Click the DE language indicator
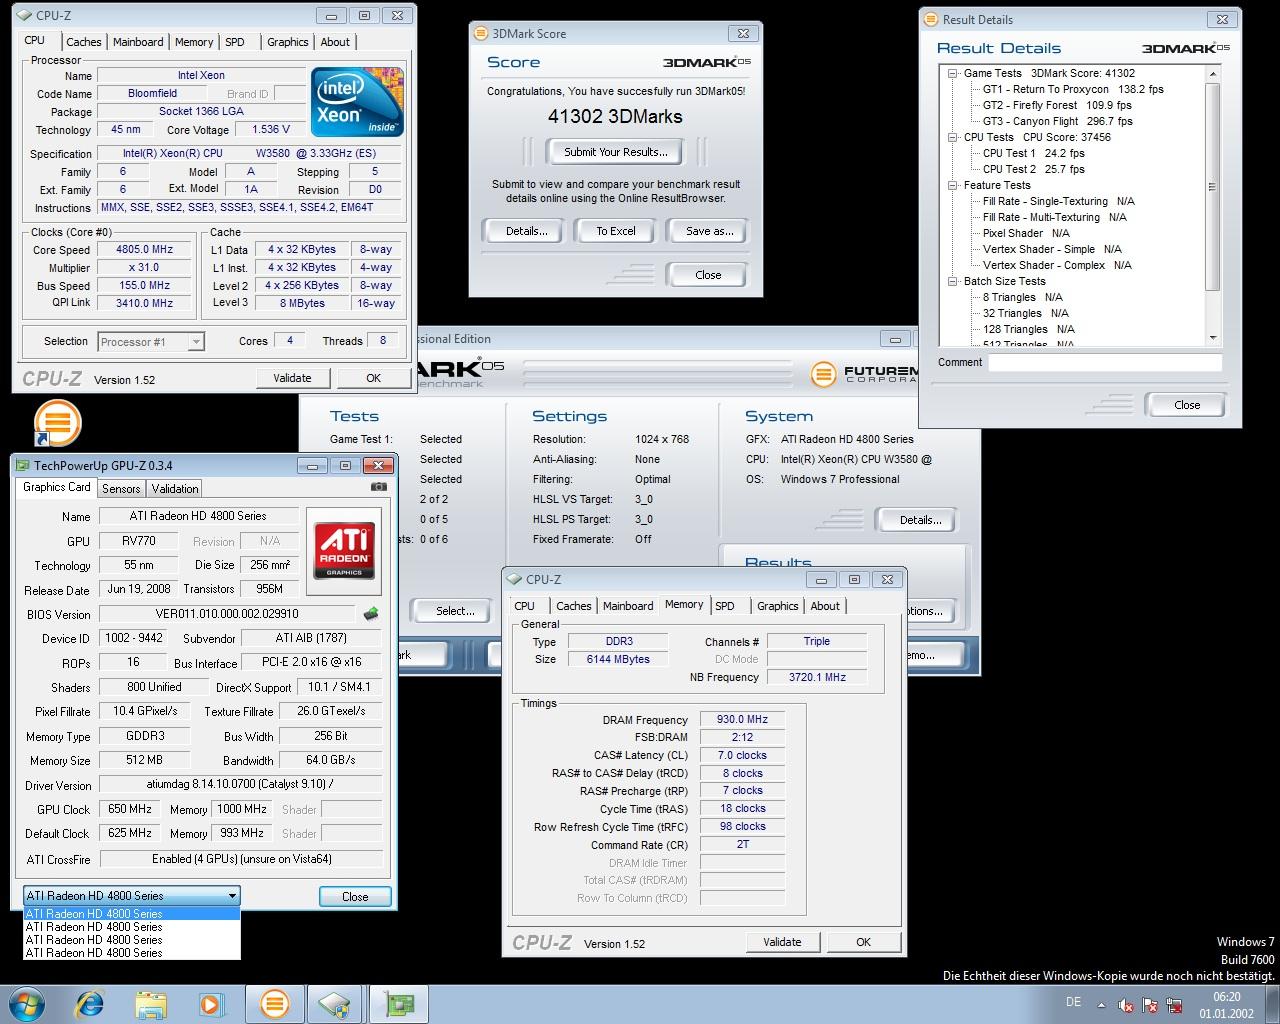 coord(1073,1002)
